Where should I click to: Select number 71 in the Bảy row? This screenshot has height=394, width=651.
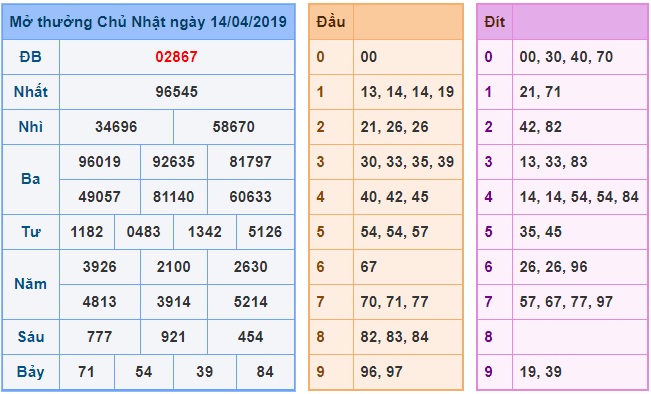(x=86, y=372)
